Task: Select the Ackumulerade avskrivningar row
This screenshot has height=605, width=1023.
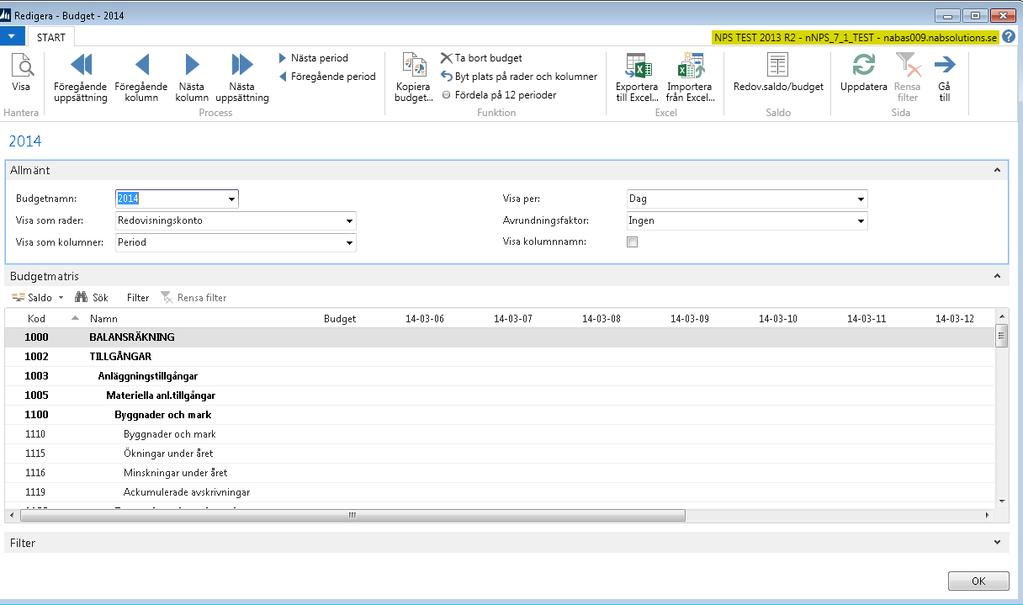Action: [x=500, y=492]
